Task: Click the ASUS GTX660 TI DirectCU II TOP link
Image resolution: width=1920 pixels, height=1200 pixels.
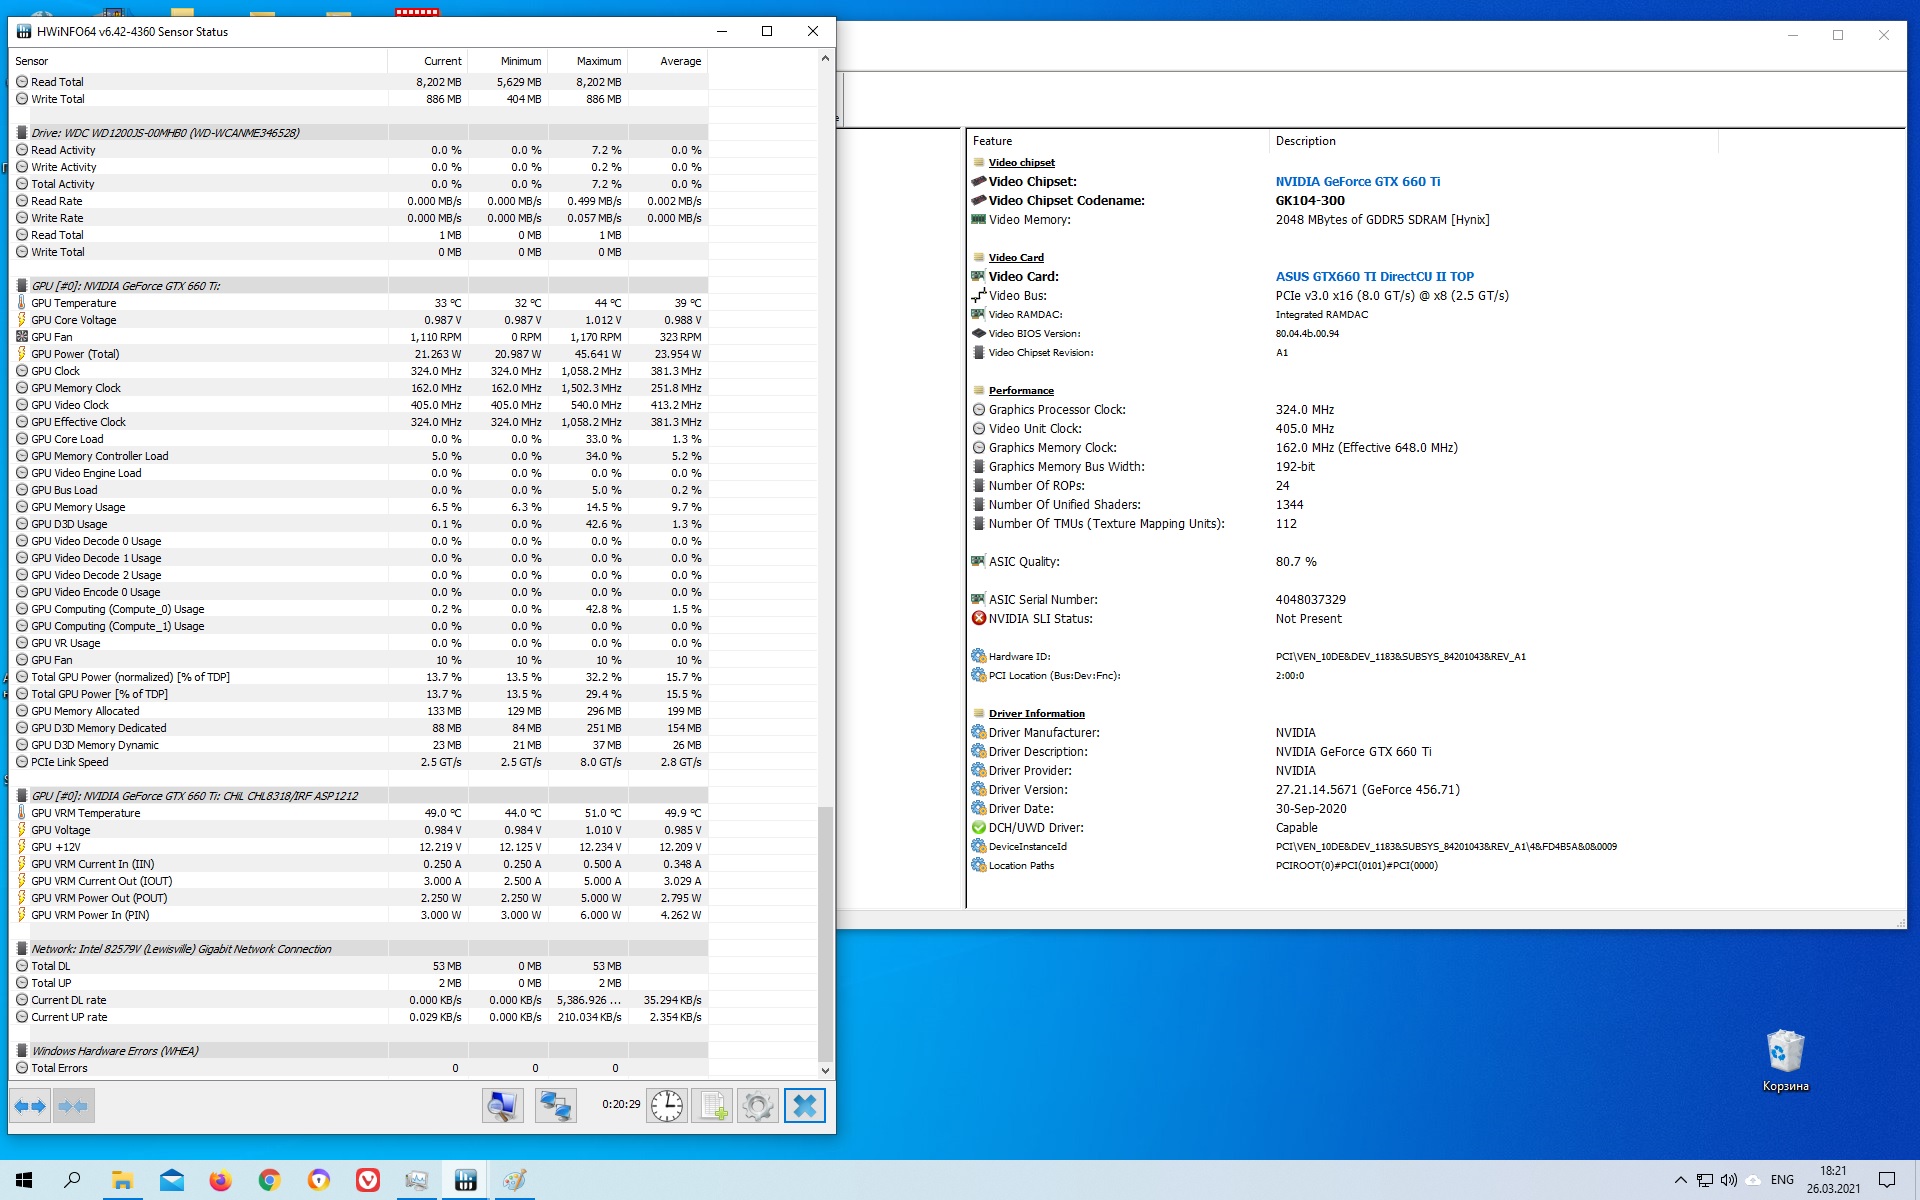Action: click(x=1374, y=277)
